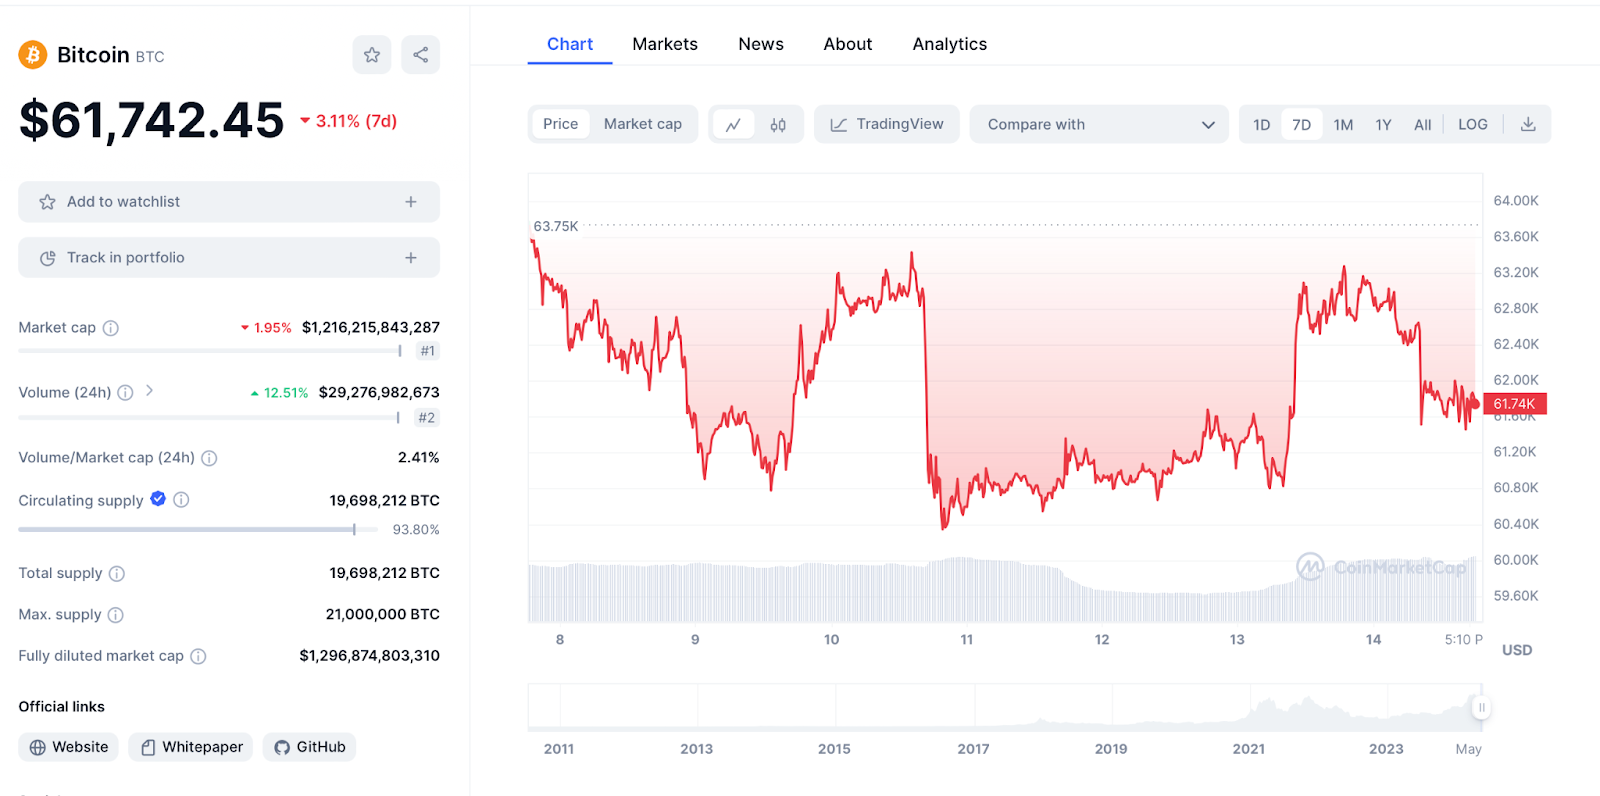Click the $1,216,215,843,287 market cap value

371,327
